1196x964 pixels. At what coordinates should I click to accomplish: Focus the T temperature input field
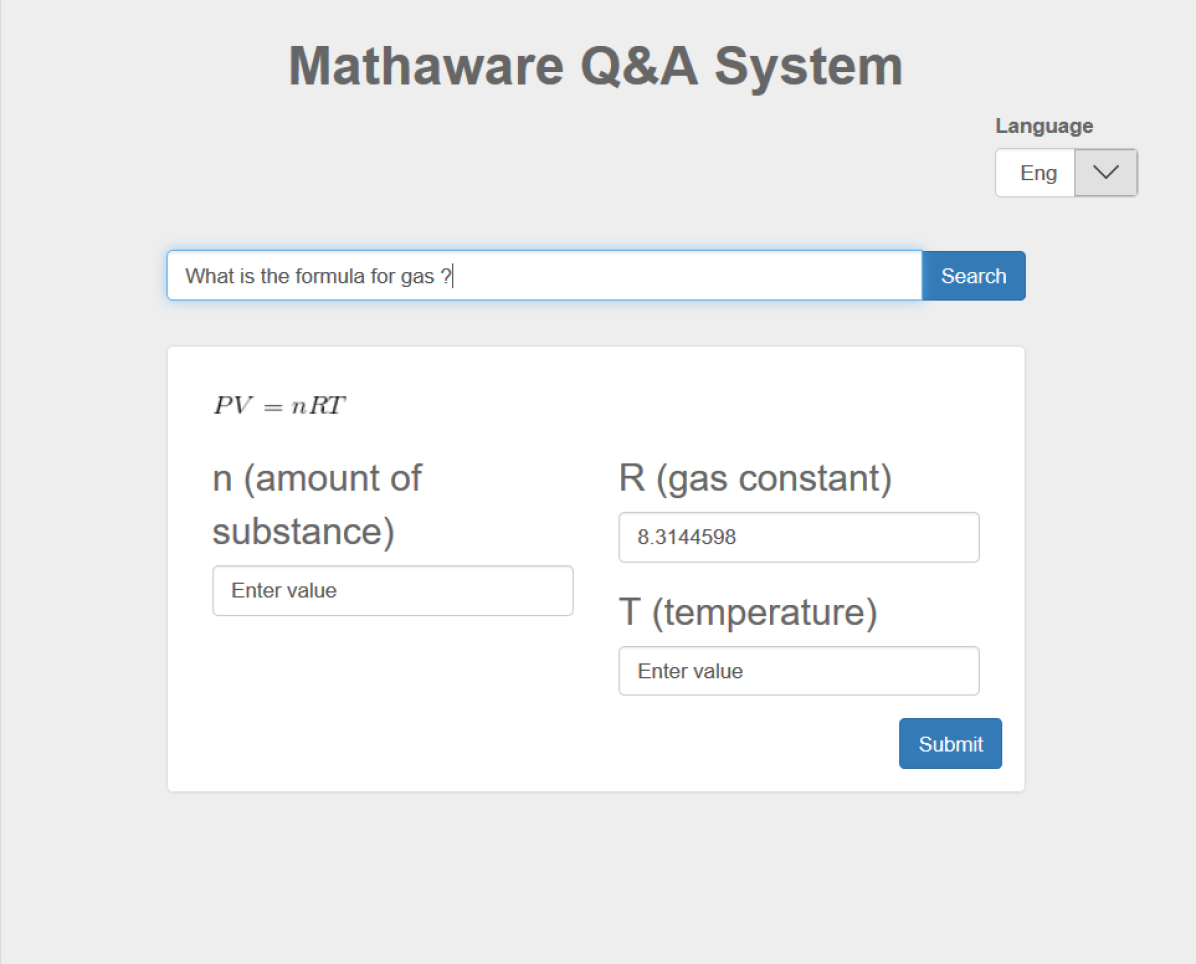[798, 671]
